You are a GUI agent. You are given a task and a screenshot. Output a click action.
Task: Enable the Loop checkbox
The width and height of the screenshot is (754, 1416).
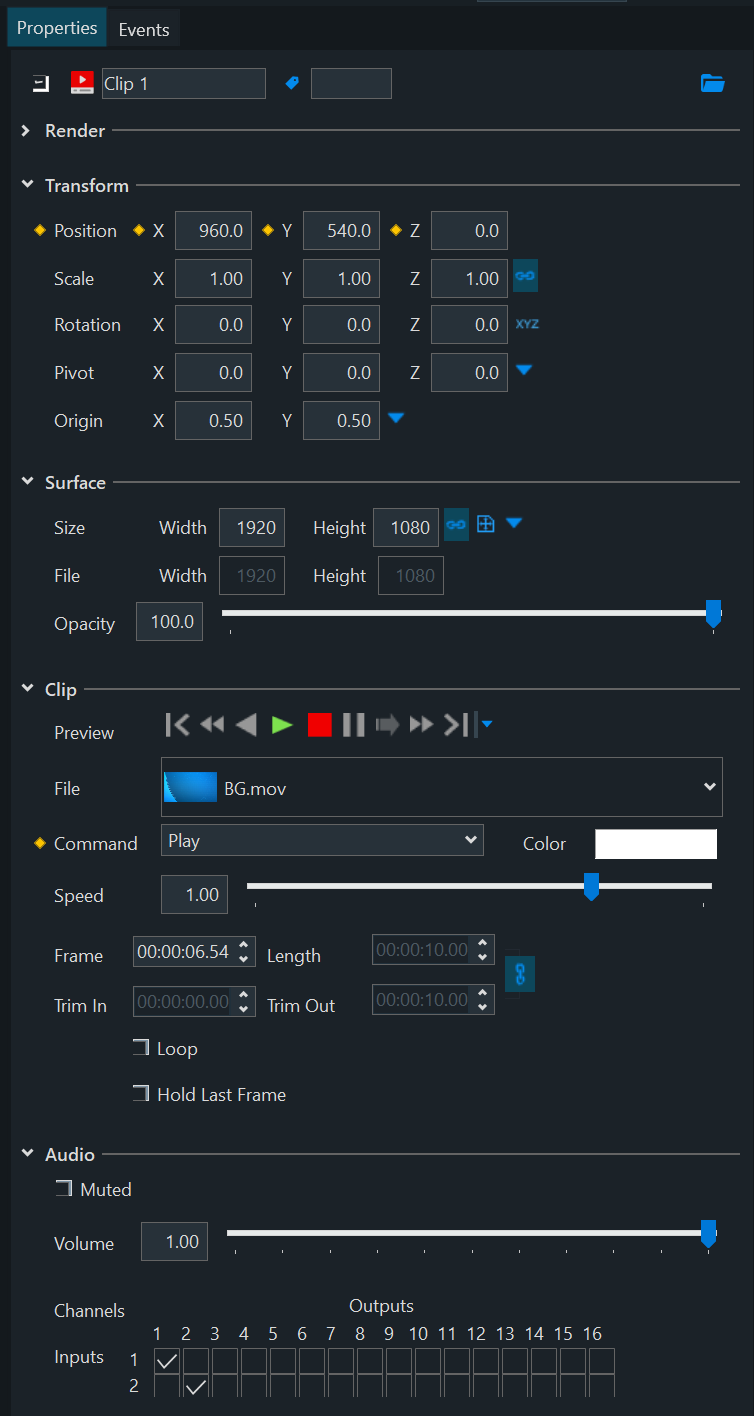pos(141,1048)
